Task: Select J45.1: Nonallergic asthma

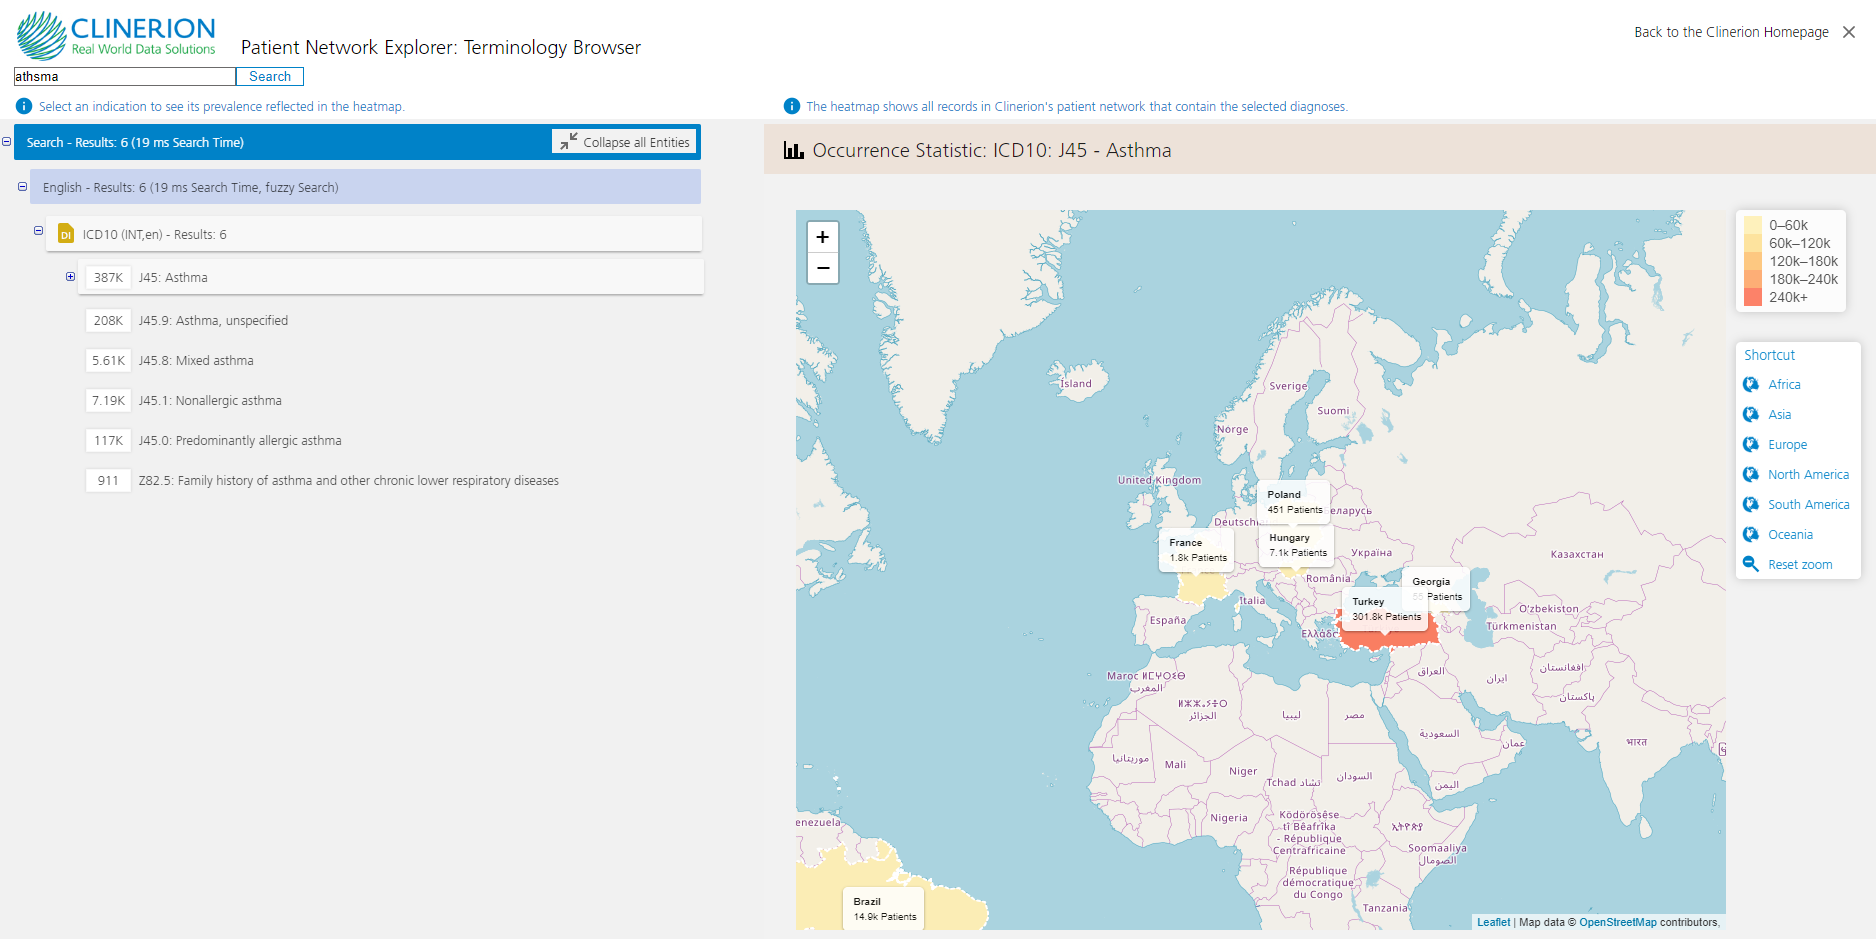Action: coord(210,400)
